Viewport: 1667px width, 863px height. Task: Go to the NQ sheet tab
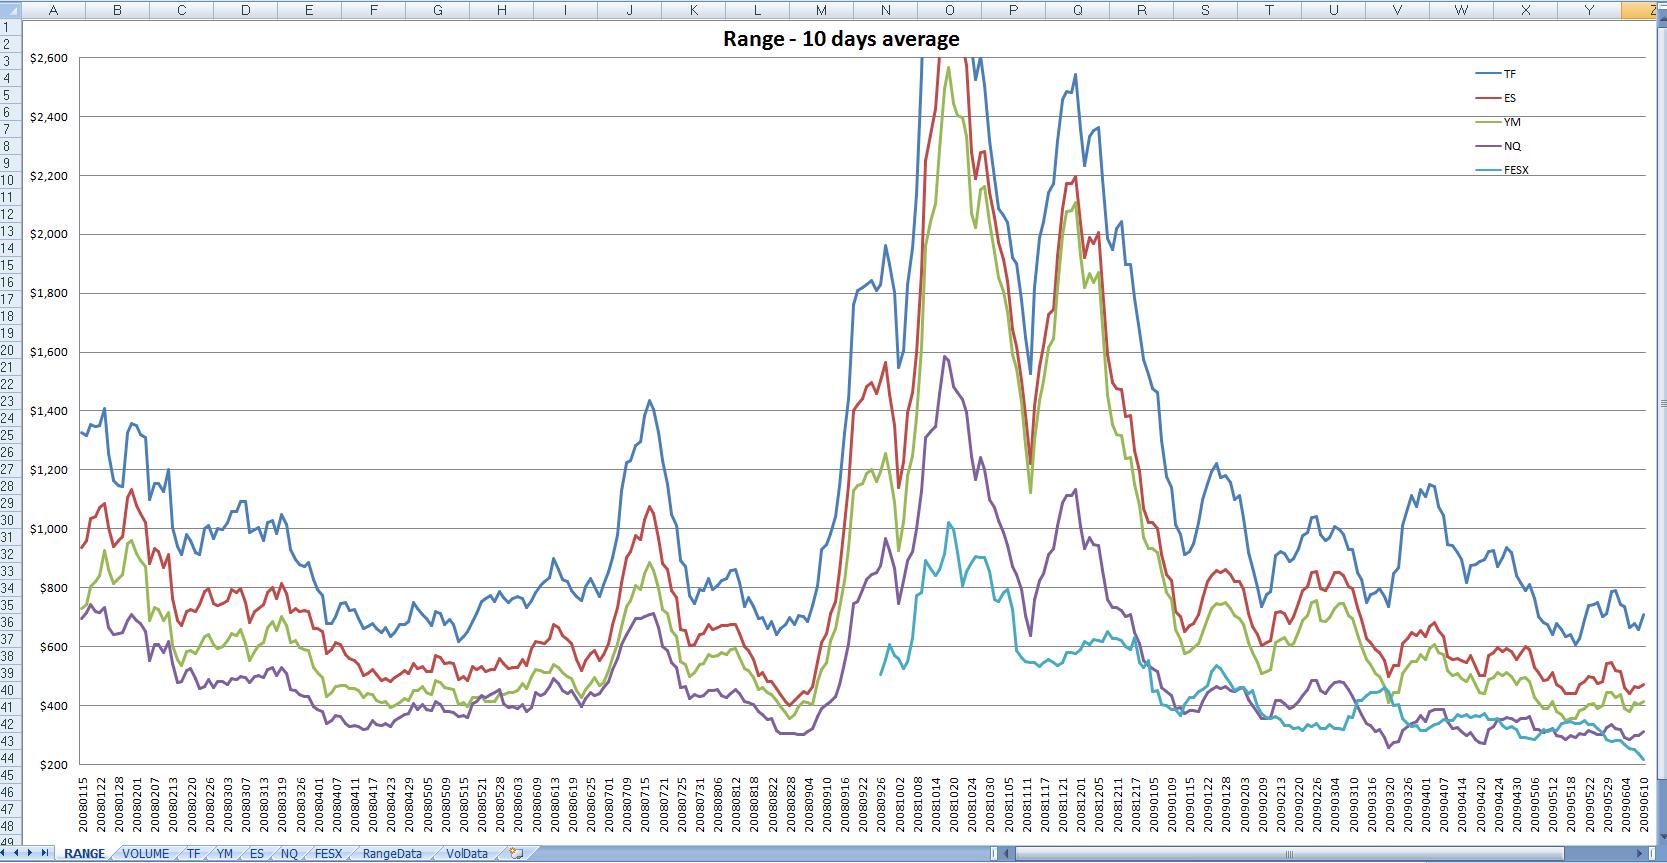click(289, 853)
